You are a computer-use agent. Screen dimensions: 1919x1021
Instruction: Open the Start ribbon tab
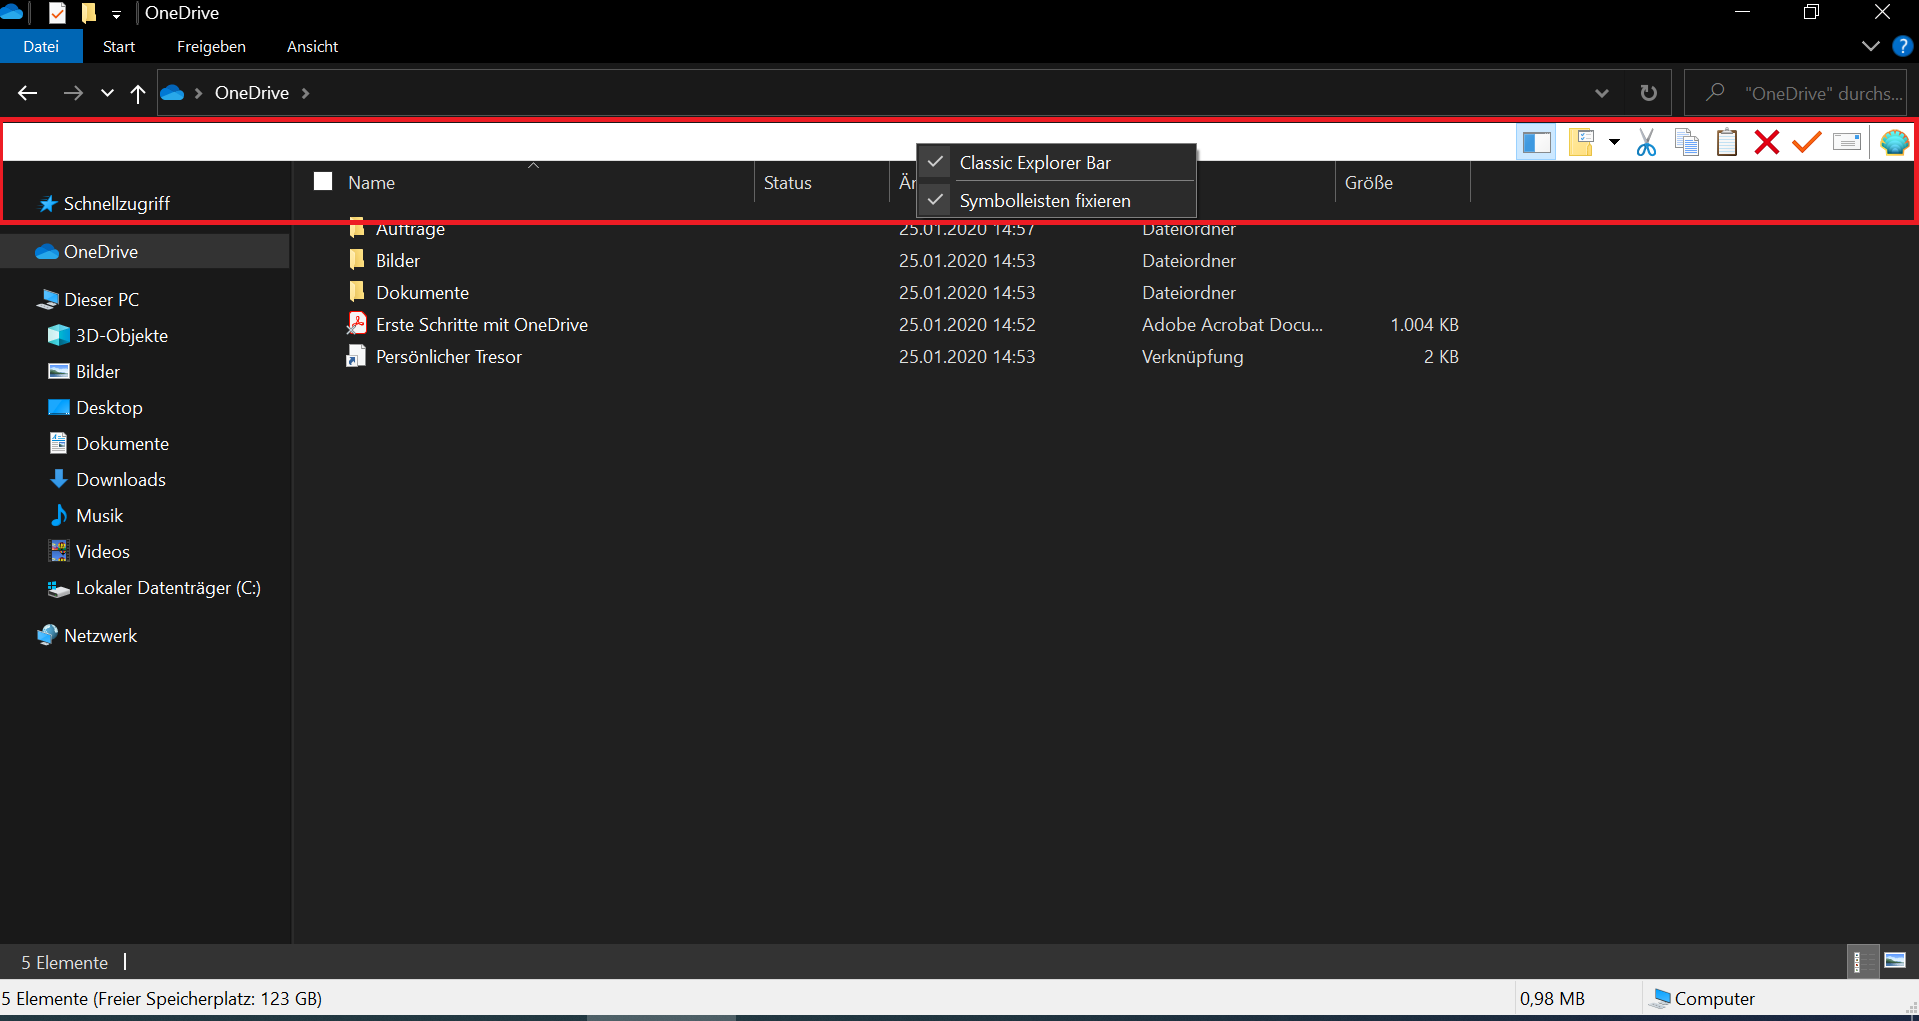(x=119, y=46)
